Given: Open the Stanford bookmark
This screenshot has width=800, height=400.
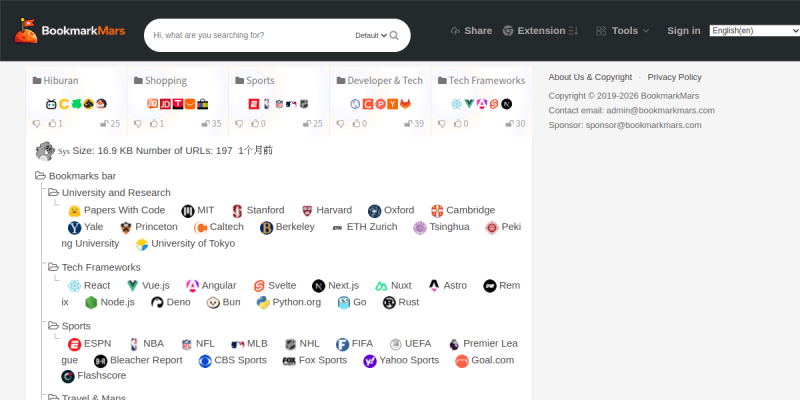Looking at the screenshot, I should pyautogui.click(x=258, y=210).
